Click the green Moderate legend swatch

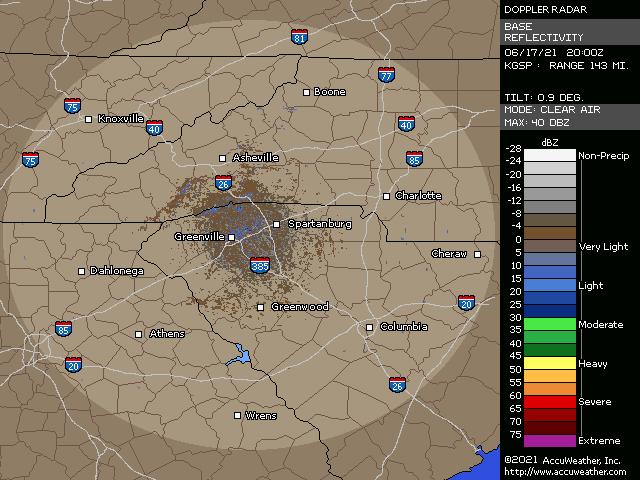(539, 324)
